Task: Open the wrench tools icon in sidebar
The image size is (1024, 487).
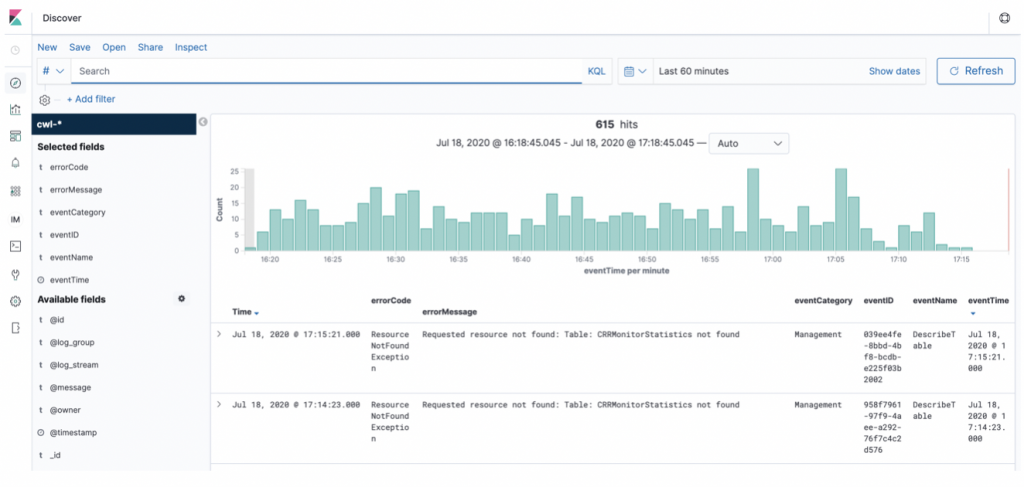Action: 15,273
